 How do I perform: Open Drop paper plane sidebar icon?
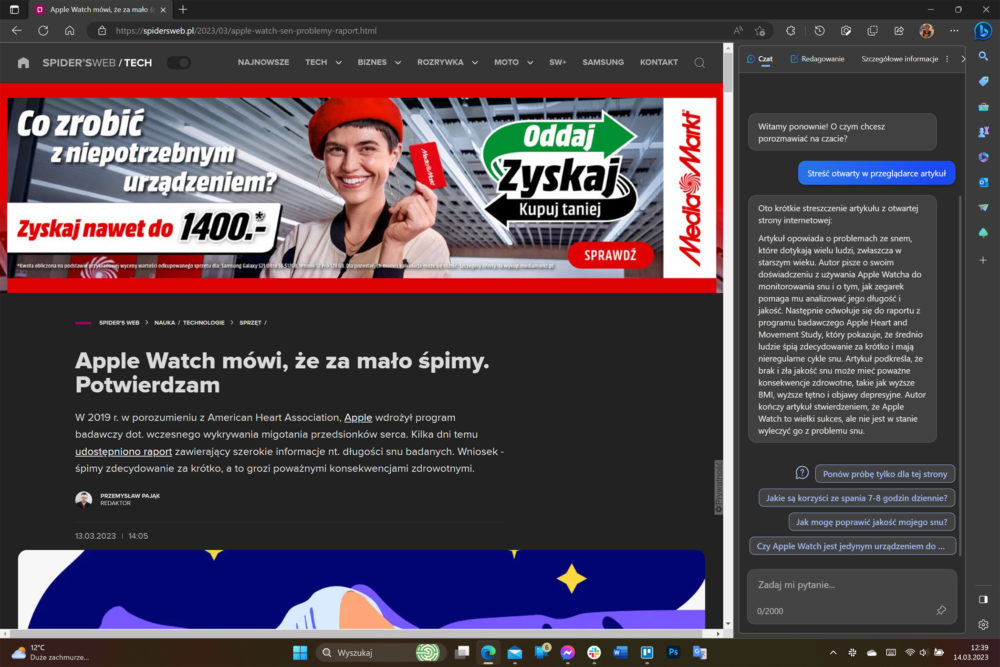983,207
